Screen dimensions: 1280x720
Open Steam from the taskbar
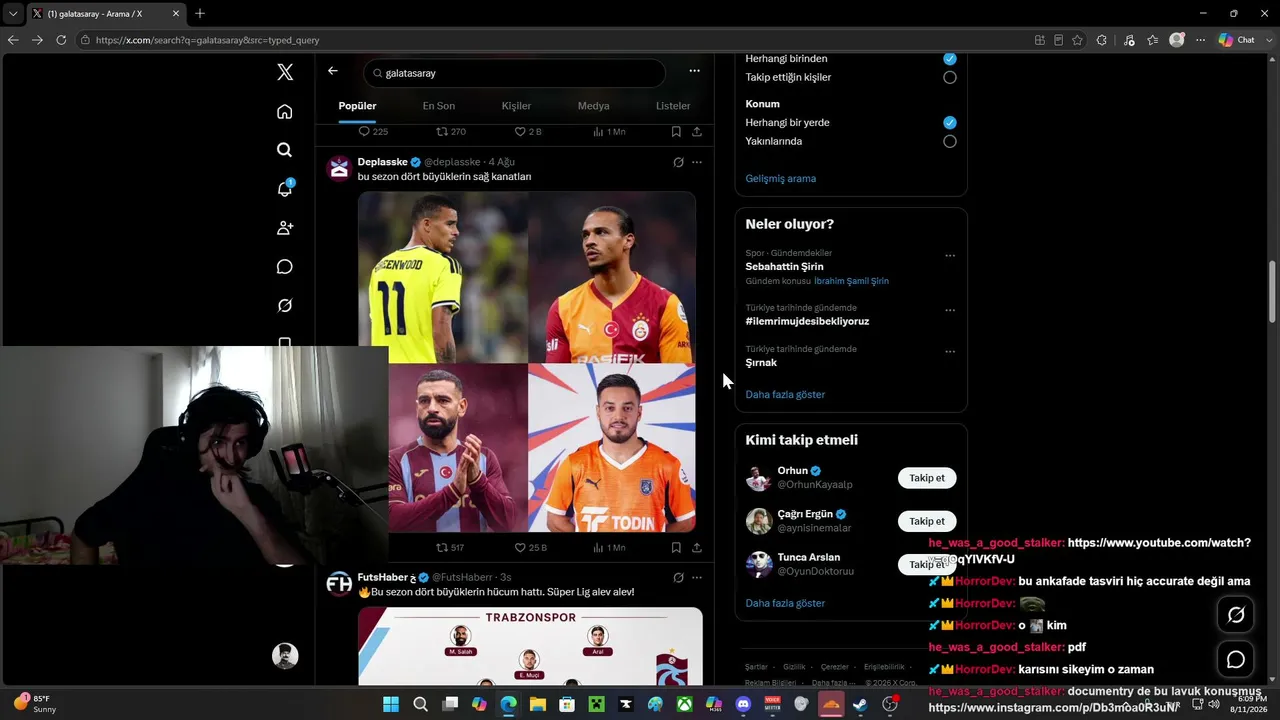(x=860, y=704)
